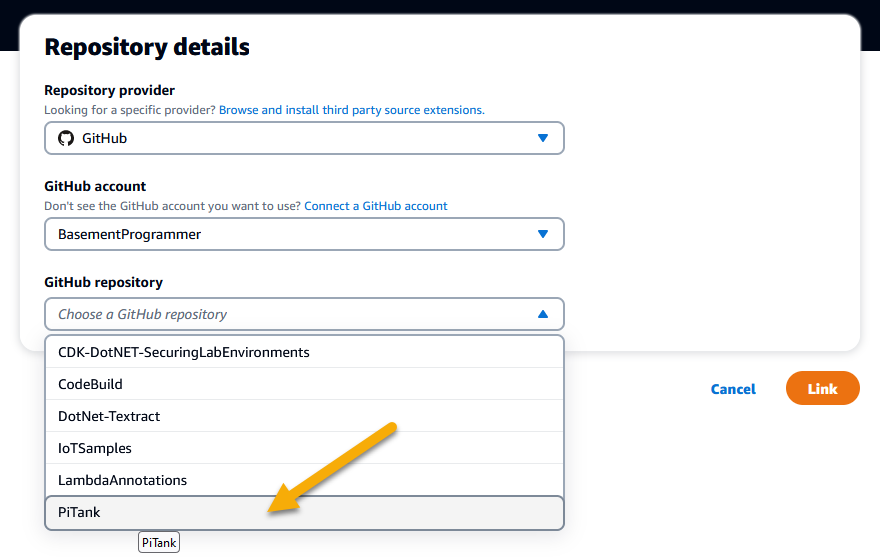880x559 pixels.
Task: Expand the Repository provider dropdown arrow
Action: pyautogui.click(x=543, y=138)
